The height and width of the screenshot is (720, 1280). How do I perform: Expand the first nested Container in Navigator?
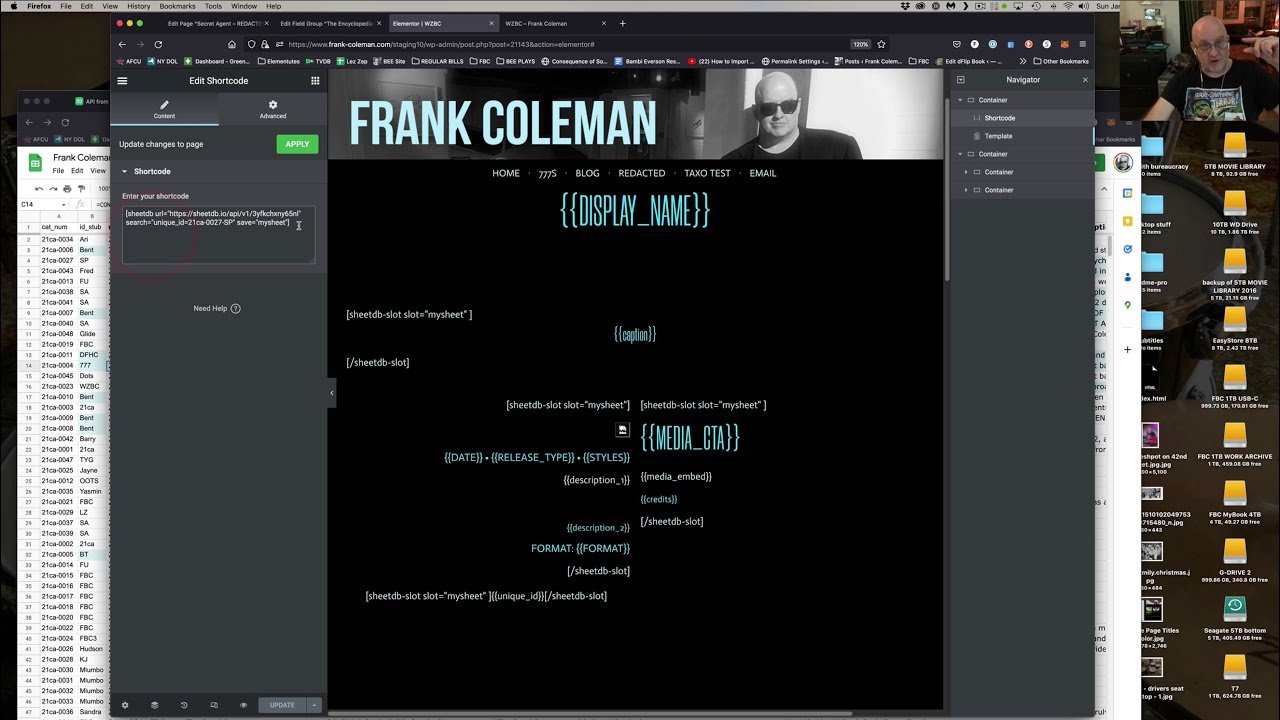coord(966,172)
